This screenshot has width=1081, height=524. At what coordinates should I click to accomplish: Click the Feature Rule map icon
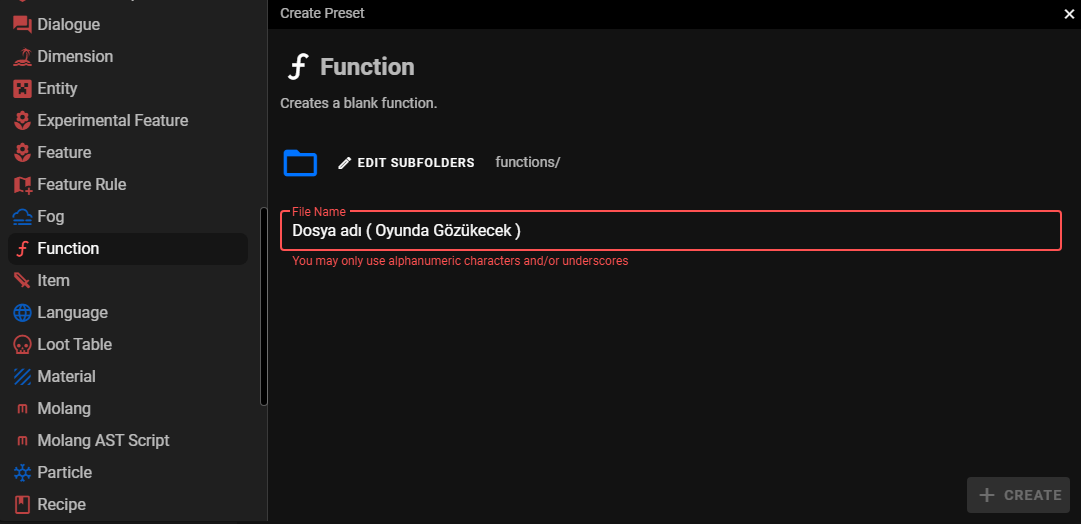pos(22,185)
